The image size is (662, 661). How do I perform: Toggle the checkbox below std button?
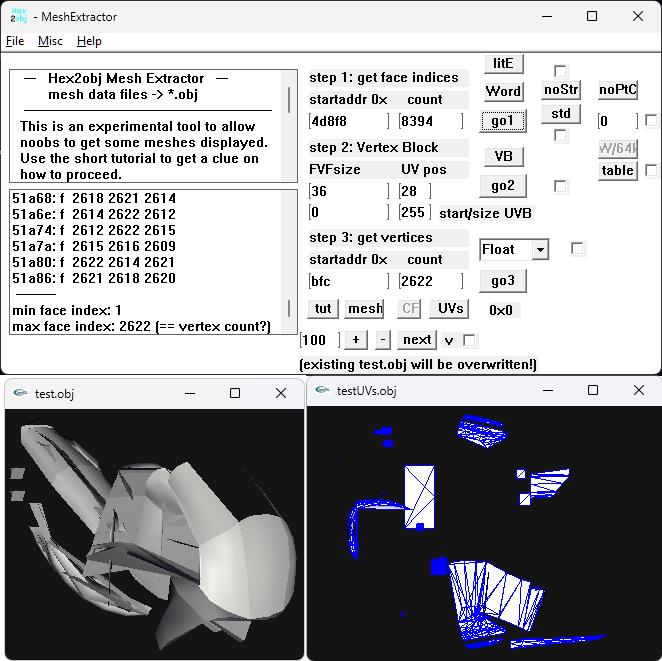tap(560, 135)
